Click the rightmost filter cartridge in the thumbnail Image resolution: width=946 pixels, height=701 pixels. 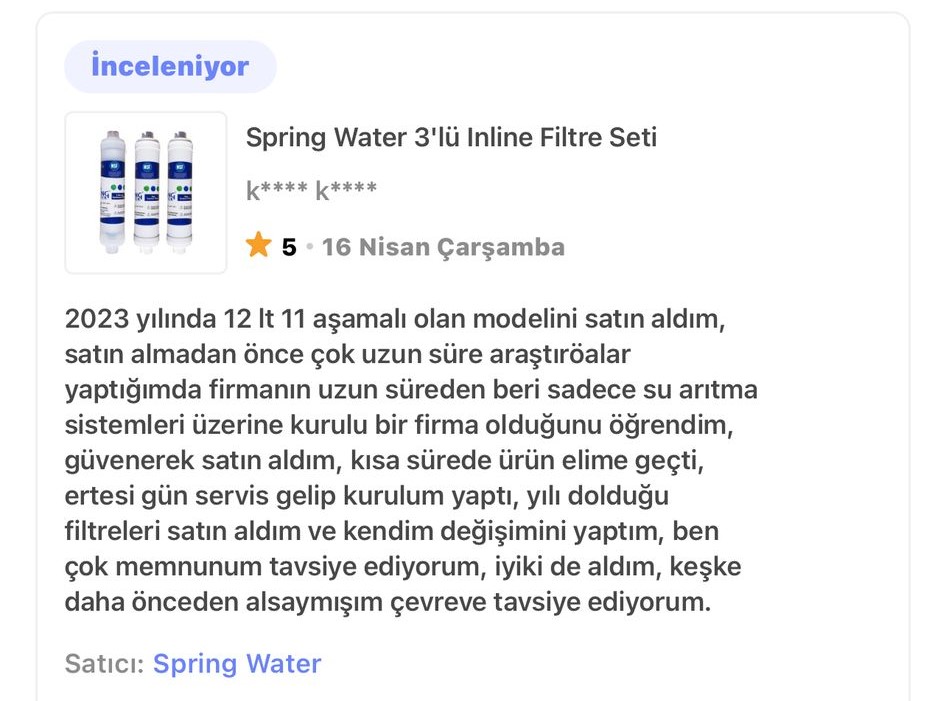coord(180,191)
